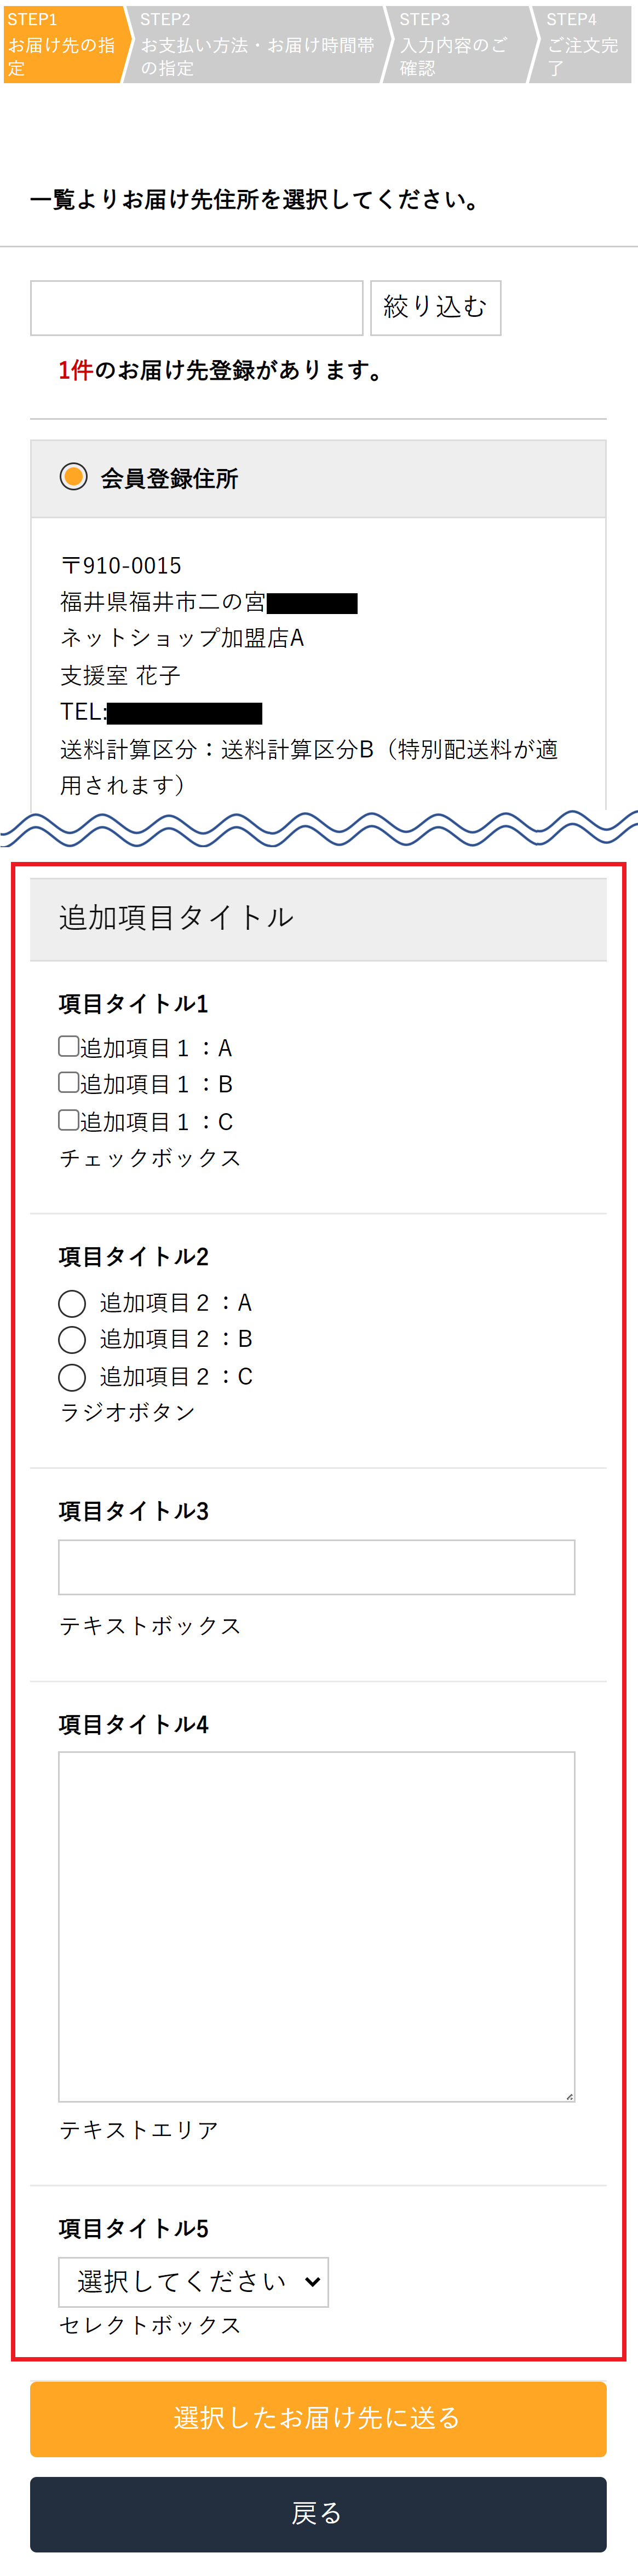Select the 追加項目2:B radio option
Image resolution: width=638 pixels, height=2576 pixels.
72,1339
